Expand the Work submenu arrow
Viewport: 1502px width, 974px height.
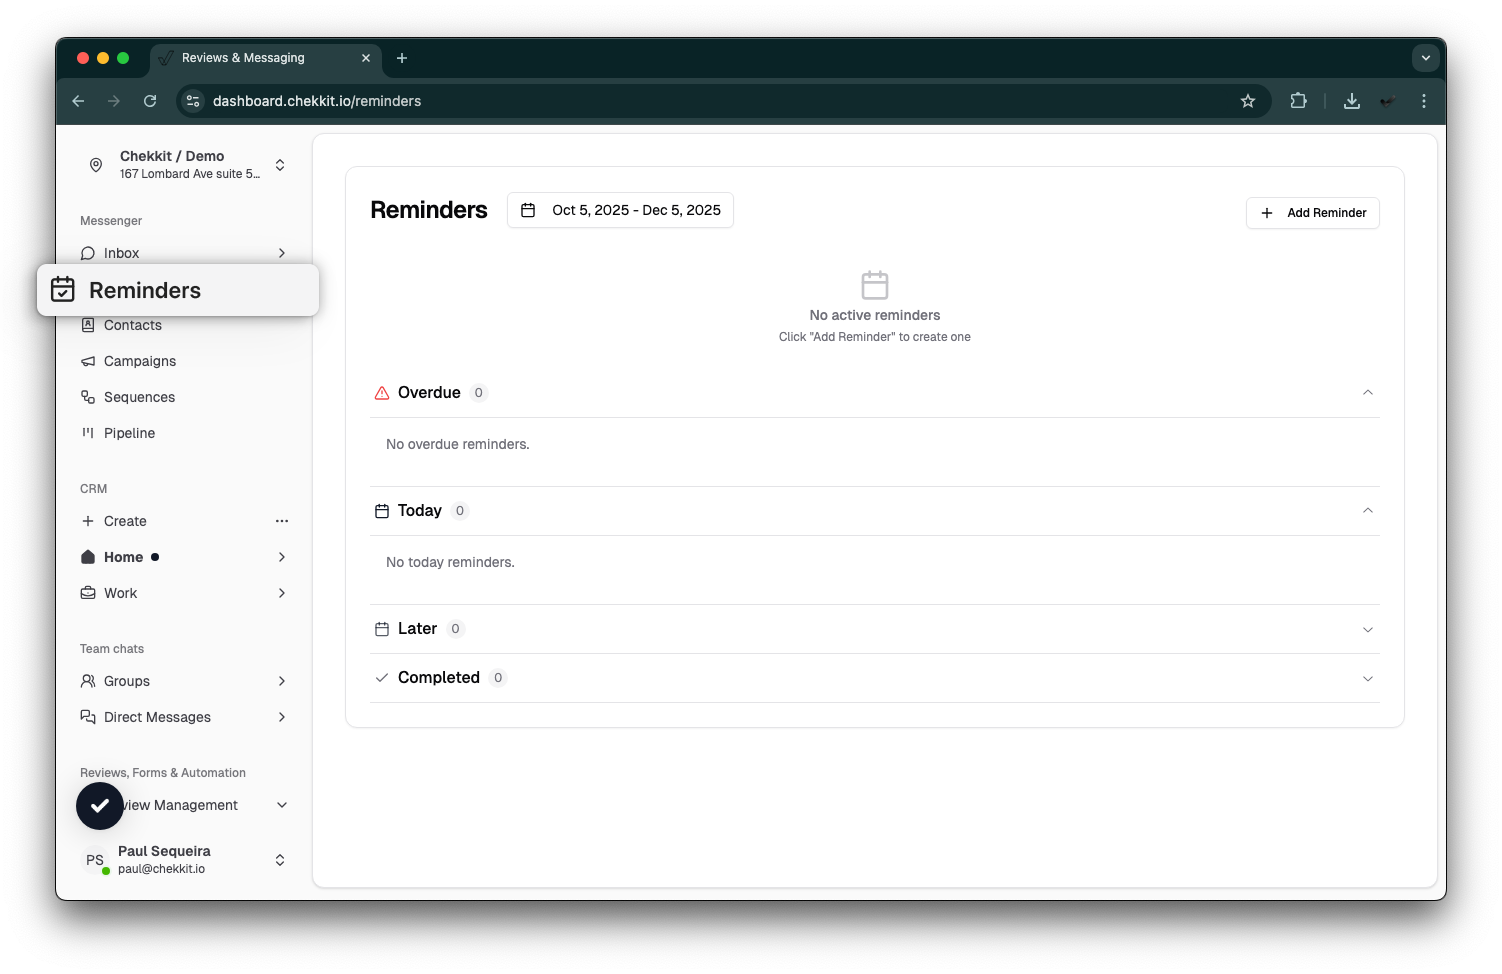[x=282, y=593]
